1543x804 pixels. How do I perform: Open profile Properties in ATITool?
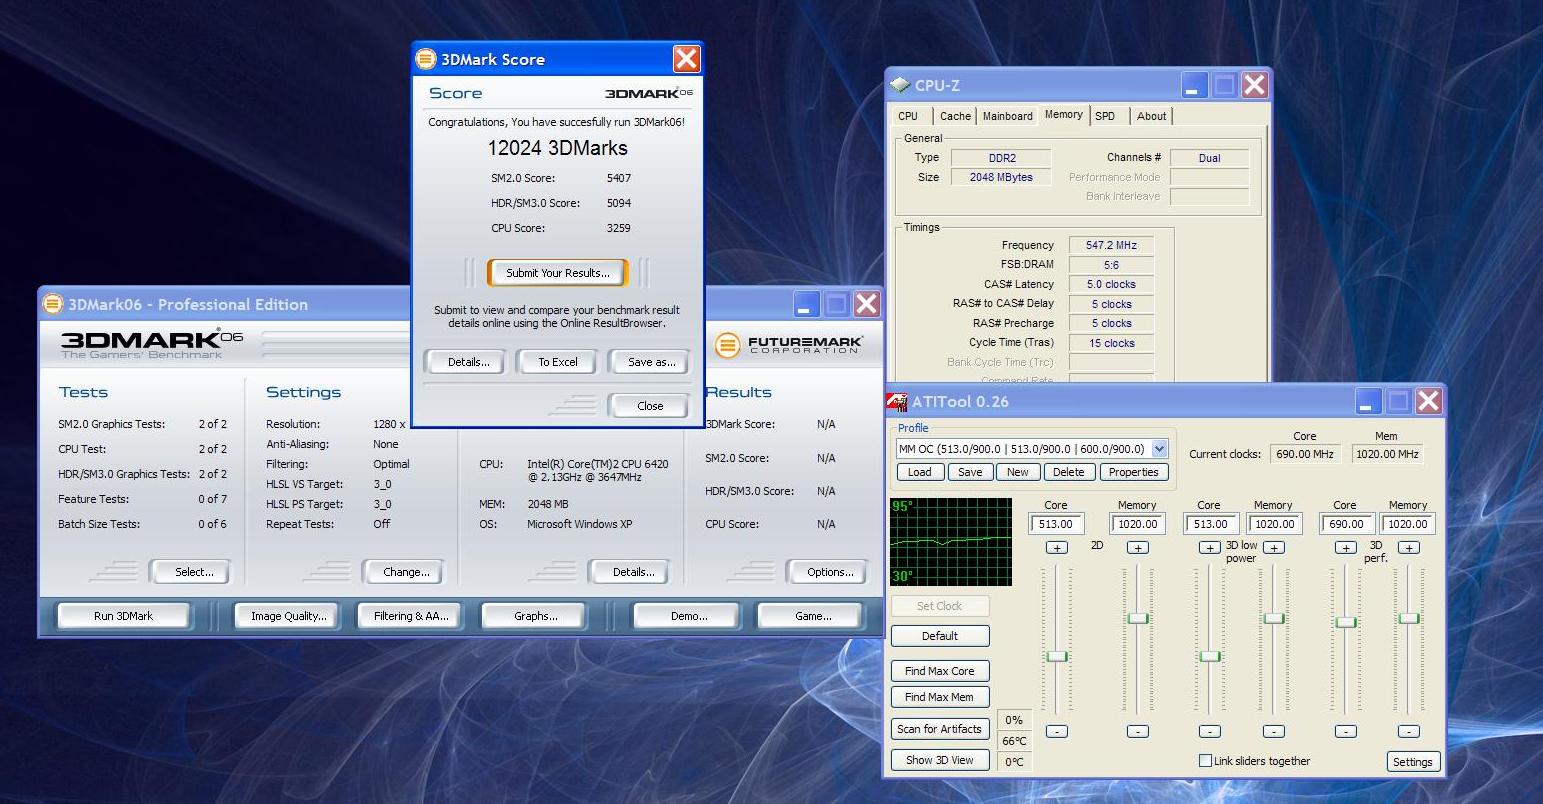point(1134,472)
